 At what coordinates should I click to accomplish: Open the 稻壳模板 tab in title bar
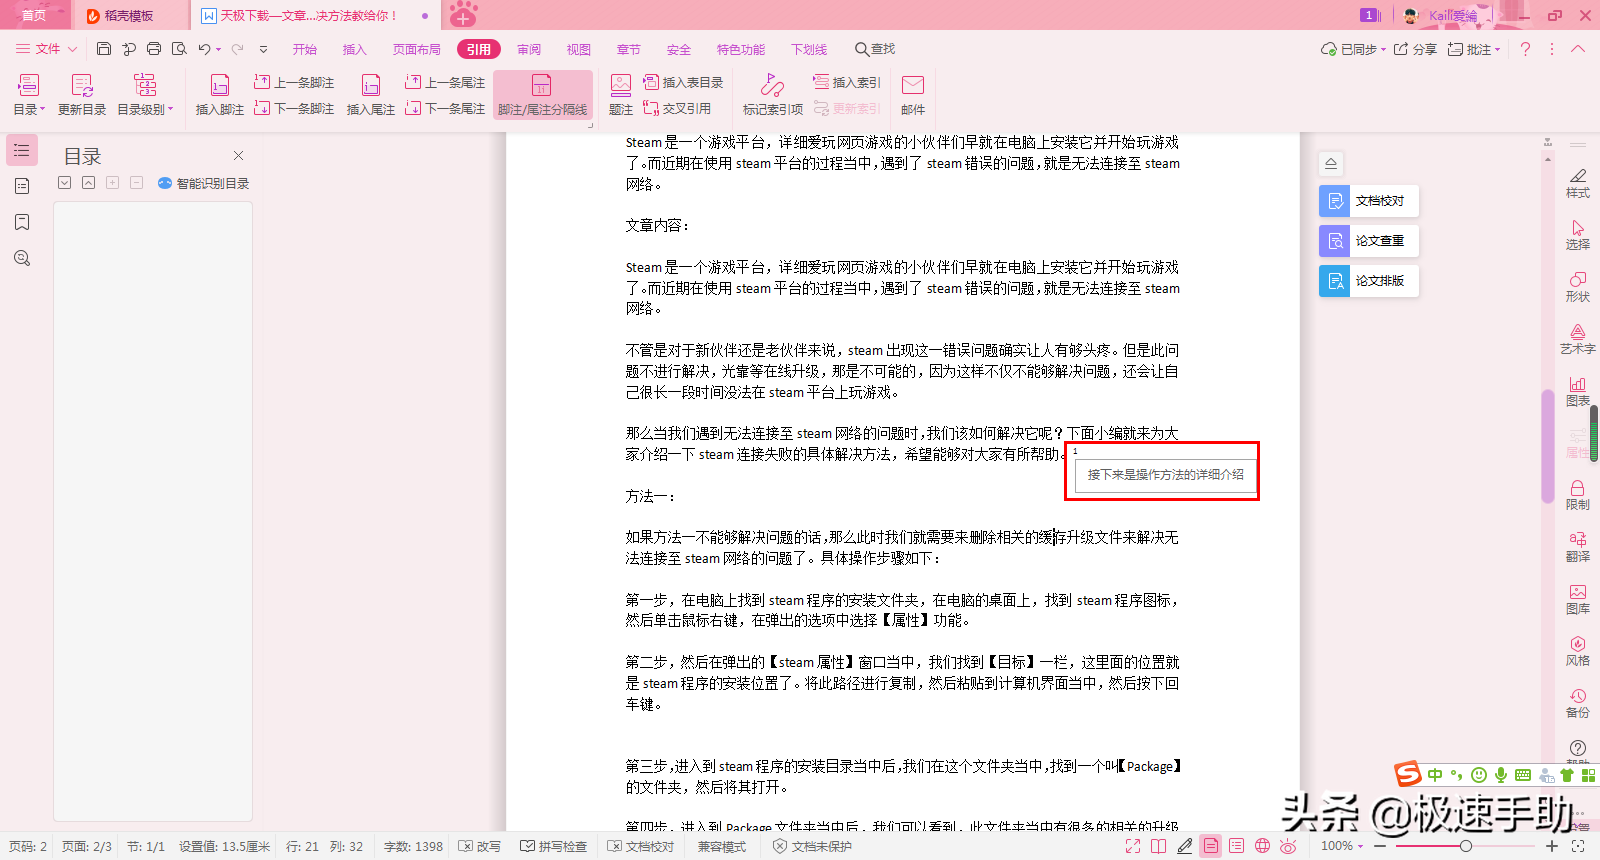129,15
